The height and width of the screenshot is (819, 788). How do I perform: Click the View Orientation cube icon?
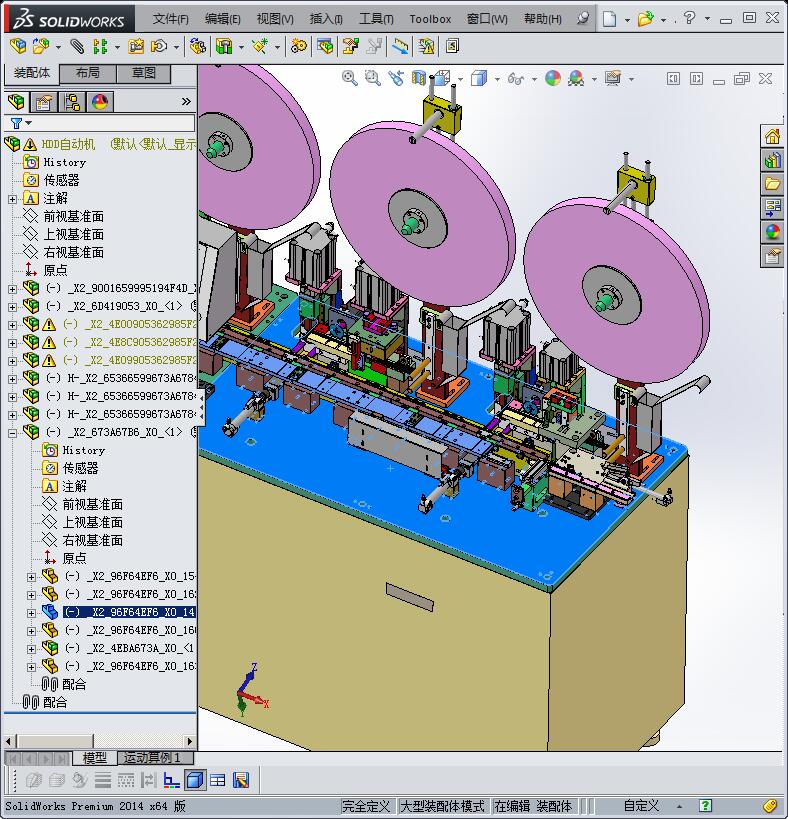pyautogui.click(x=442, y=78)
